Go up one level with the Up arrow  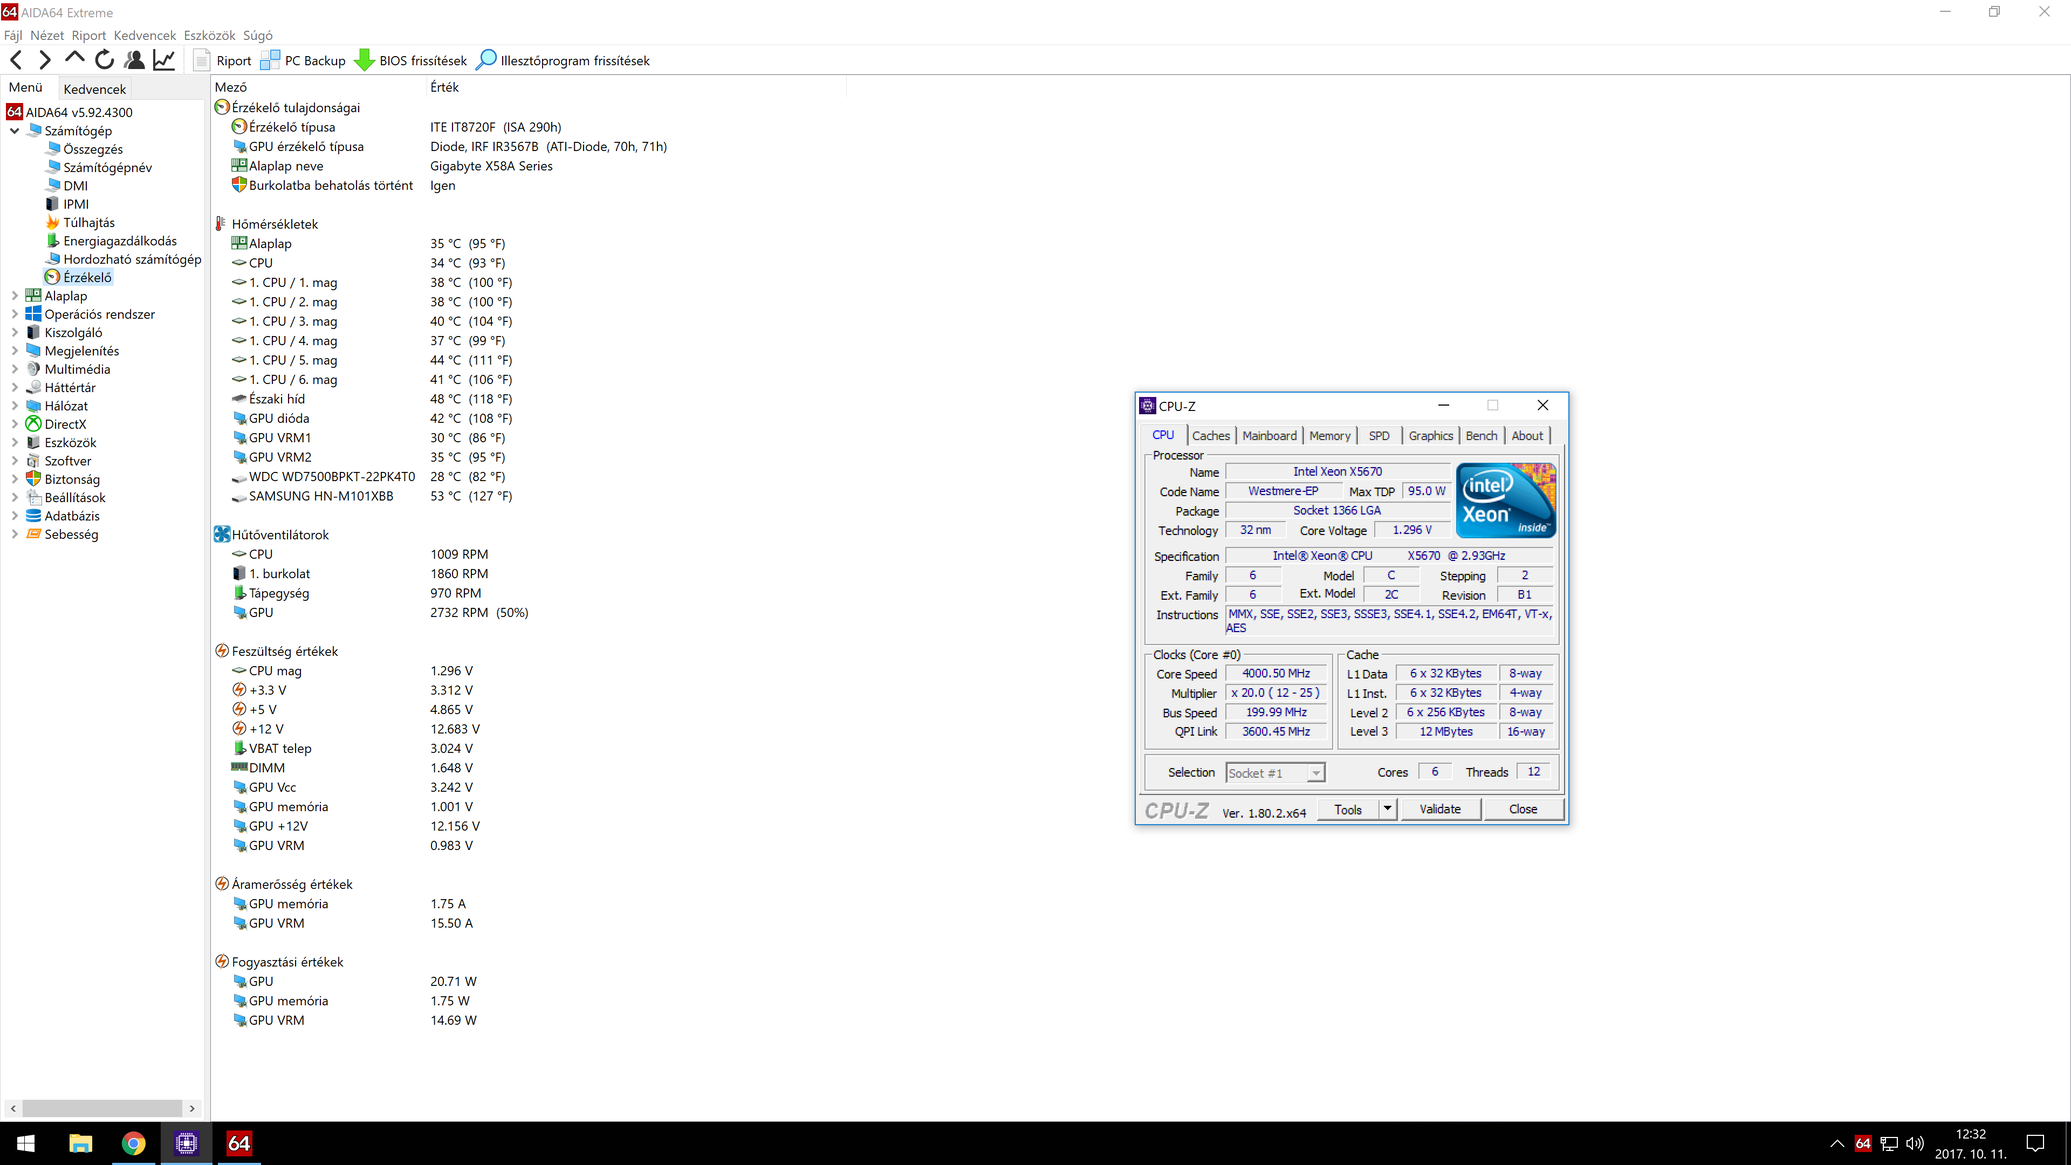pyautogui.click(x=74, y=60)
